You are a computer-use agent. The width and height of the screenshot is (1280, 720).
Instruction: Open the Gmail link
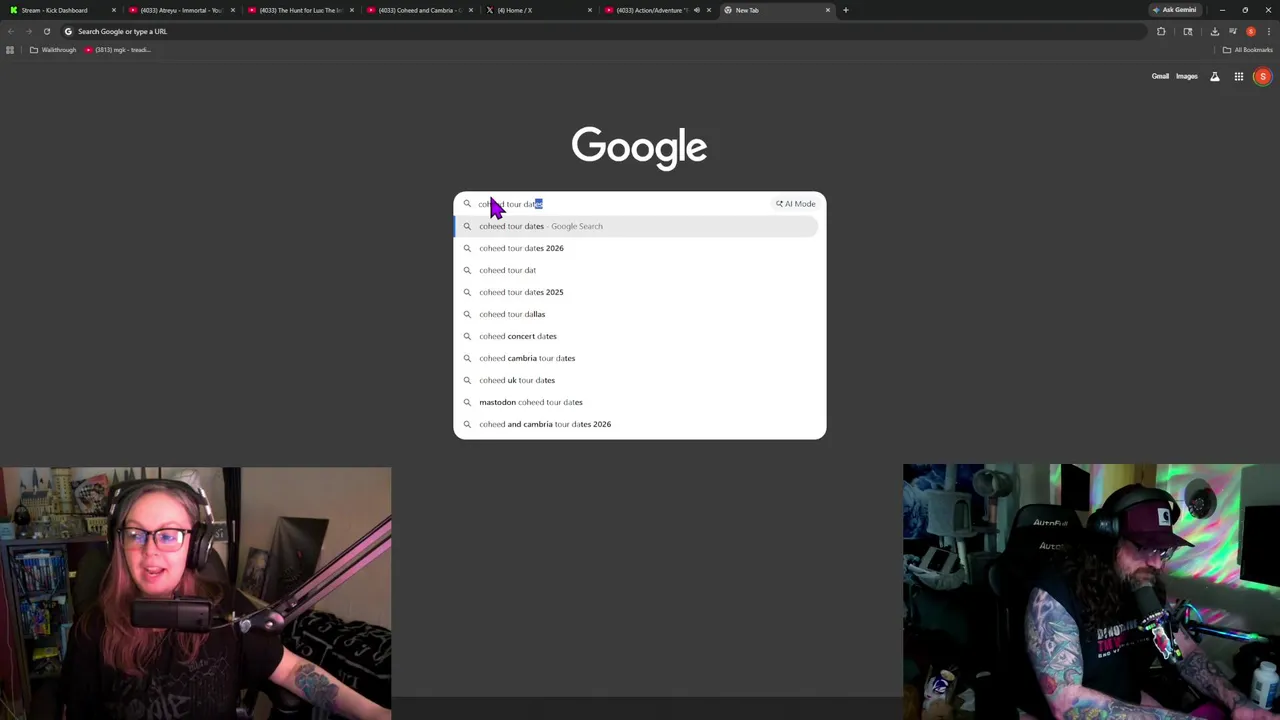pyautogui.click(x=1160, y=76)
